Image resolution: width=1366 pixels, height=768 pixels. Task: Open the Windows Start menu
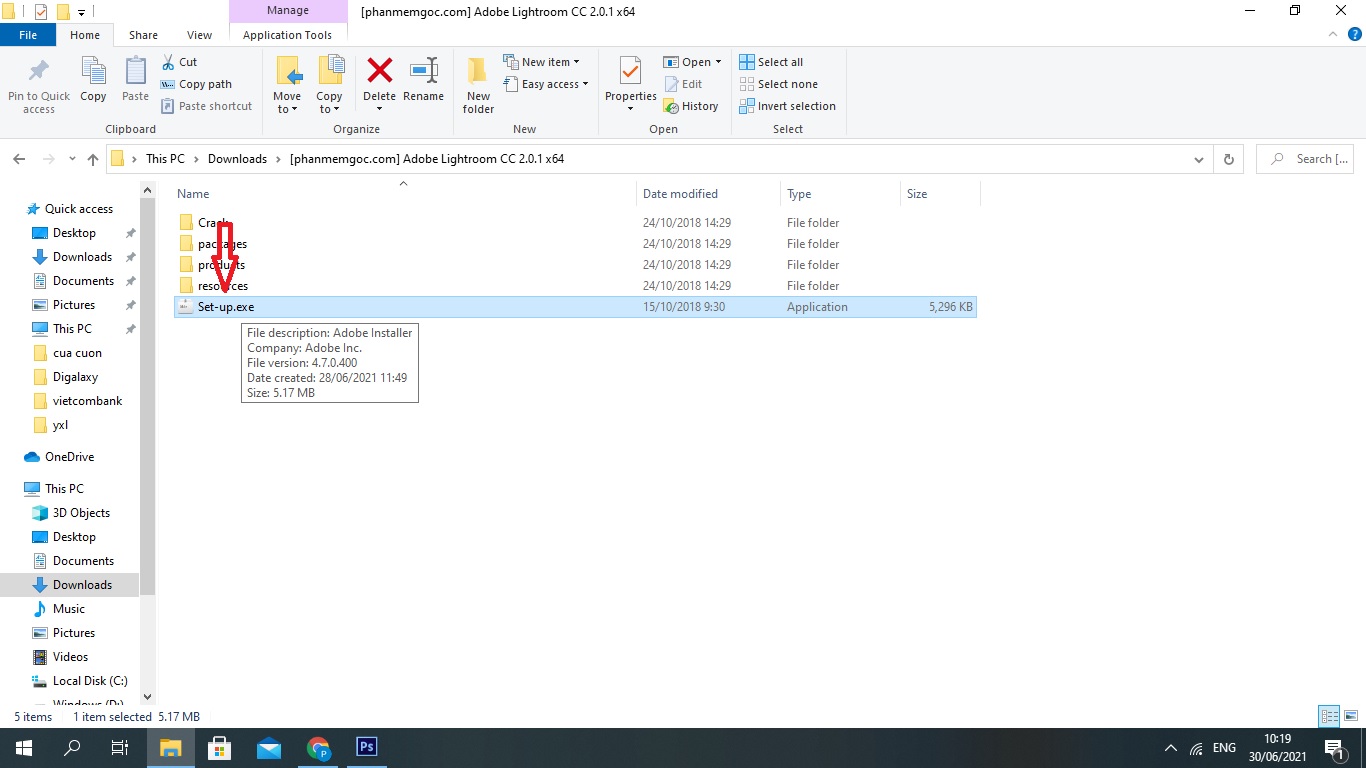pyautogui.click(x=24, y=748)
